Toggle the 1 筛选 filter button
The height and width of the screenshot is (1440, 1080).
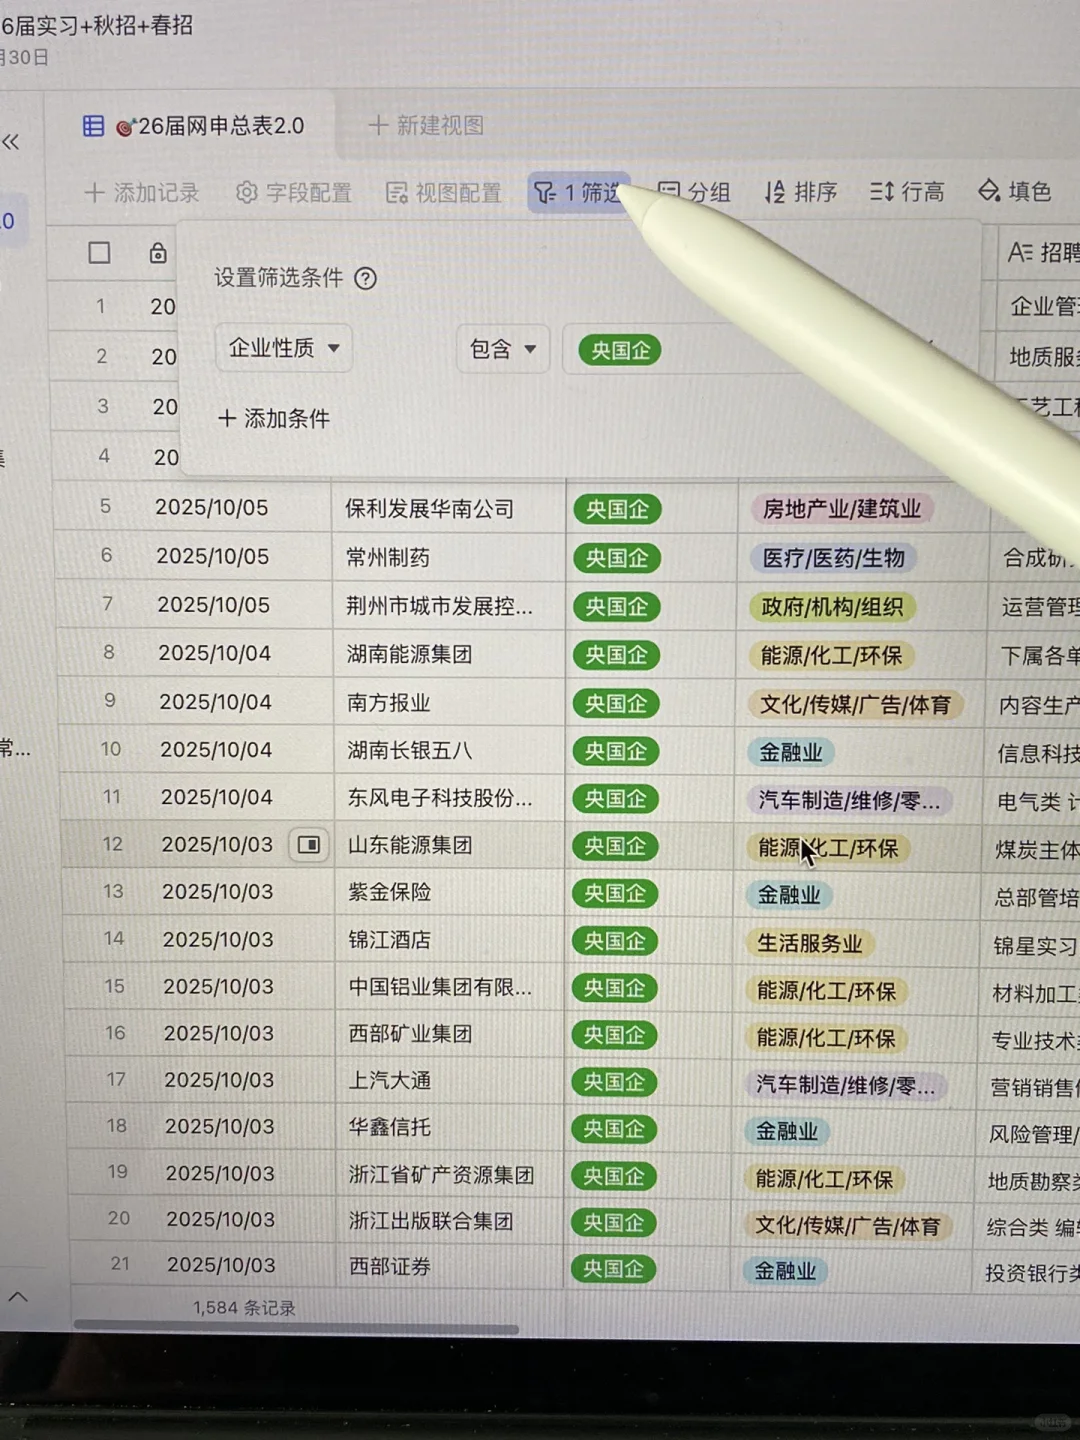coord(577,192)
